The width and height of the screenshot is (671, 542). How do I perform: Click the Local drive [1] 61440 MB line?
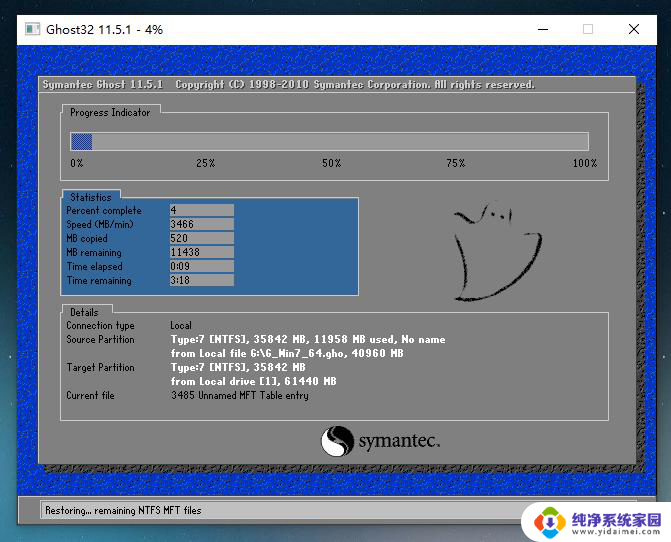click(253, 381)
